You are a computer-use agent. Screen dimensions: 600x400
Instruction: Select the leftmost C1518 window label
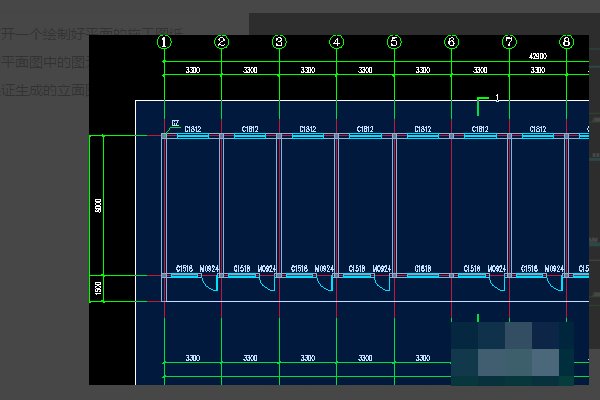pyautogui.click(x=184, y=269)
